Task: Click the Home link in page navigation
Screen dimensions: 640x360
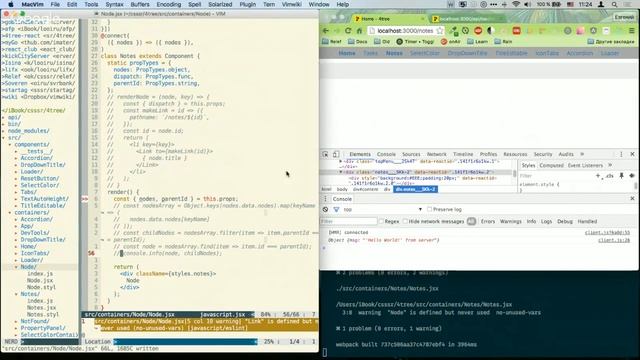Action: pyautogui.click(x=347, y=53)
